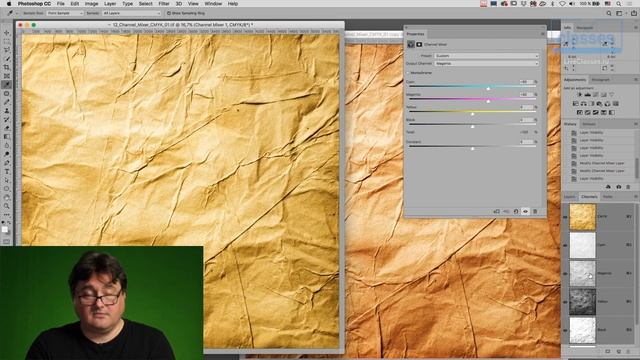Select the History Brush tool
Screen dimensions: 640x360
[7, 119]
